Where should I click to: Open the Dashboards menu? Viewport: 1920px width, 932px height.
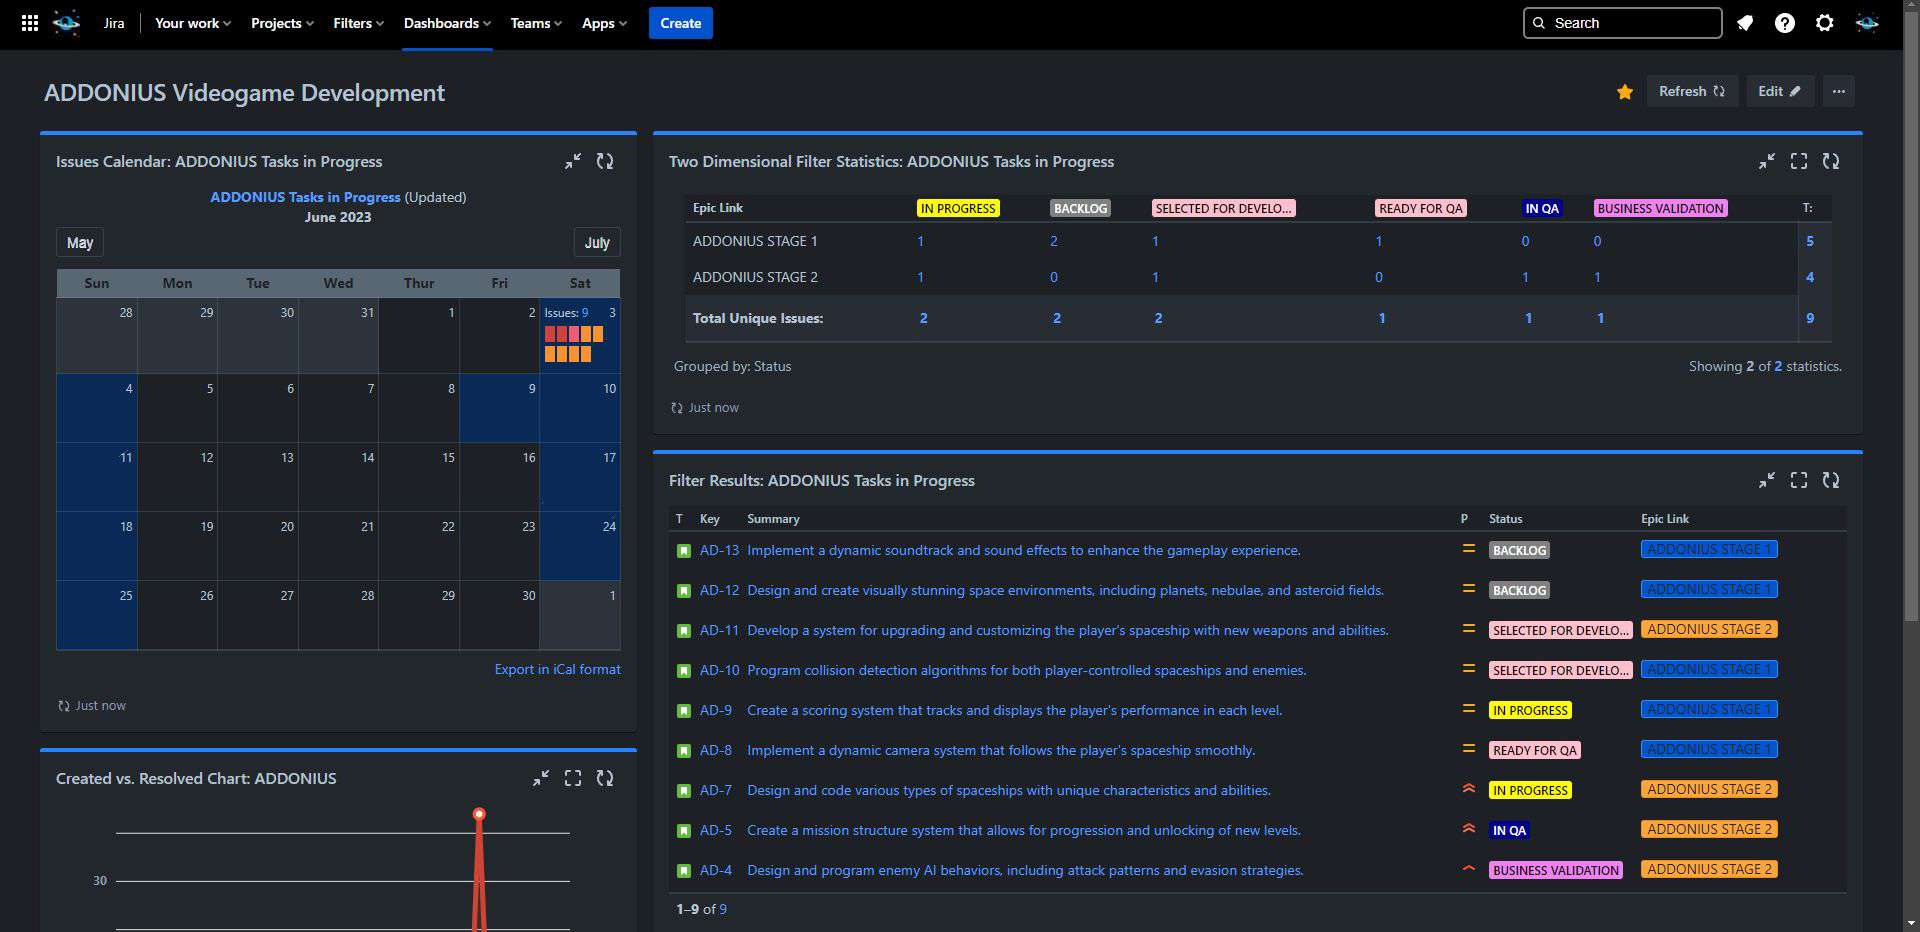447,23
